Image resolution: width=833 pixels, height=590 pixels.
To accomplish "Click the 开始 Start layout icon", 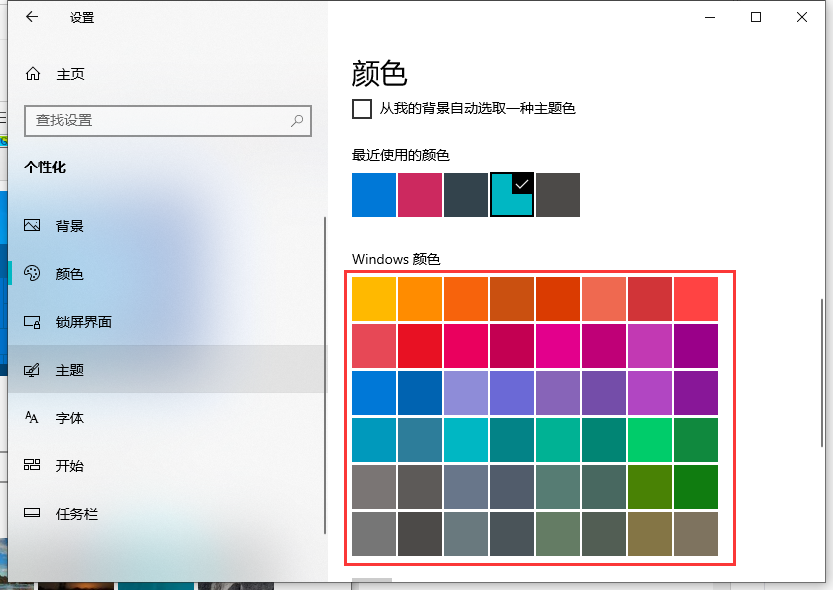I will [34, 466].
